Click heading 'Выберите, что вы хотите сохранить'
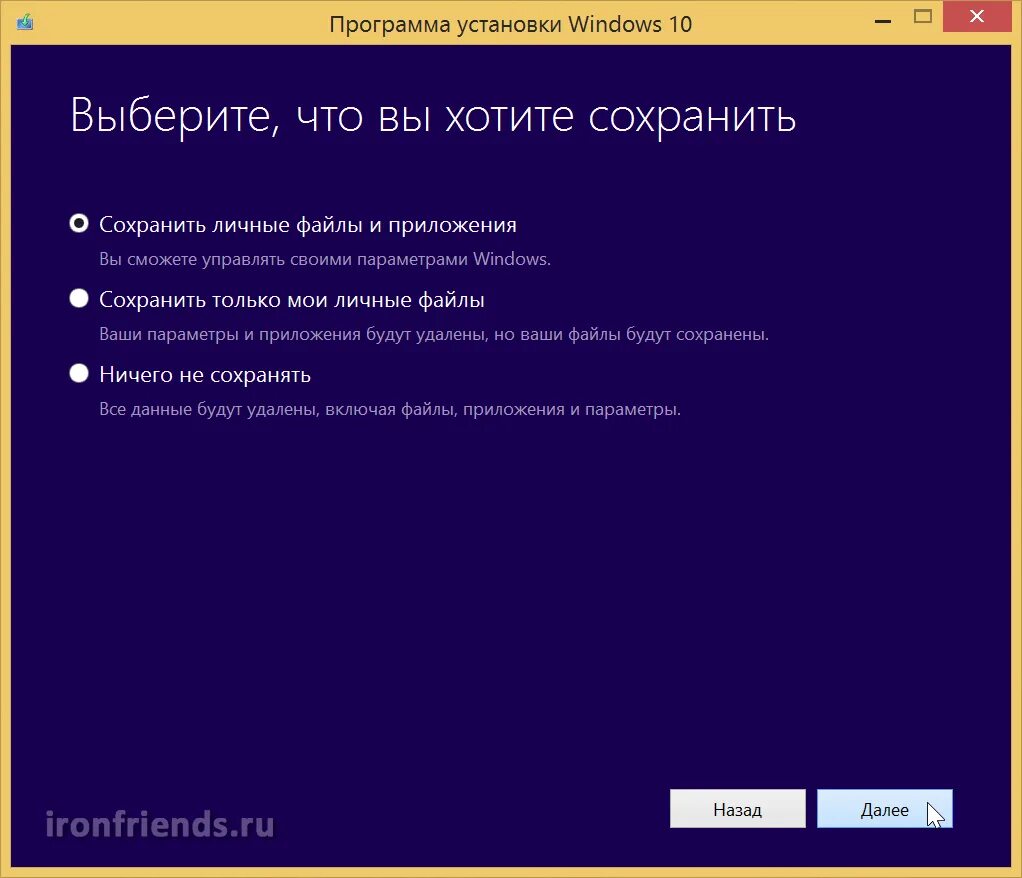The height and width of the screenshot is (878, 1022). [x=433, y=115]
